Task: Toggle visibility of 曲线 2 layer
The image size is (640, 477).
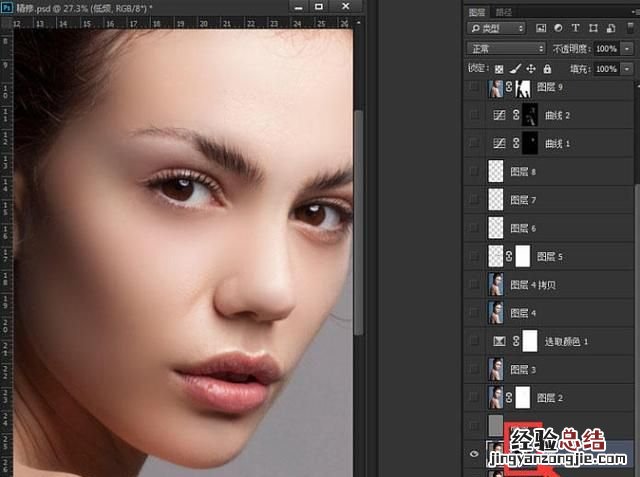Action: tap(474, 116)
